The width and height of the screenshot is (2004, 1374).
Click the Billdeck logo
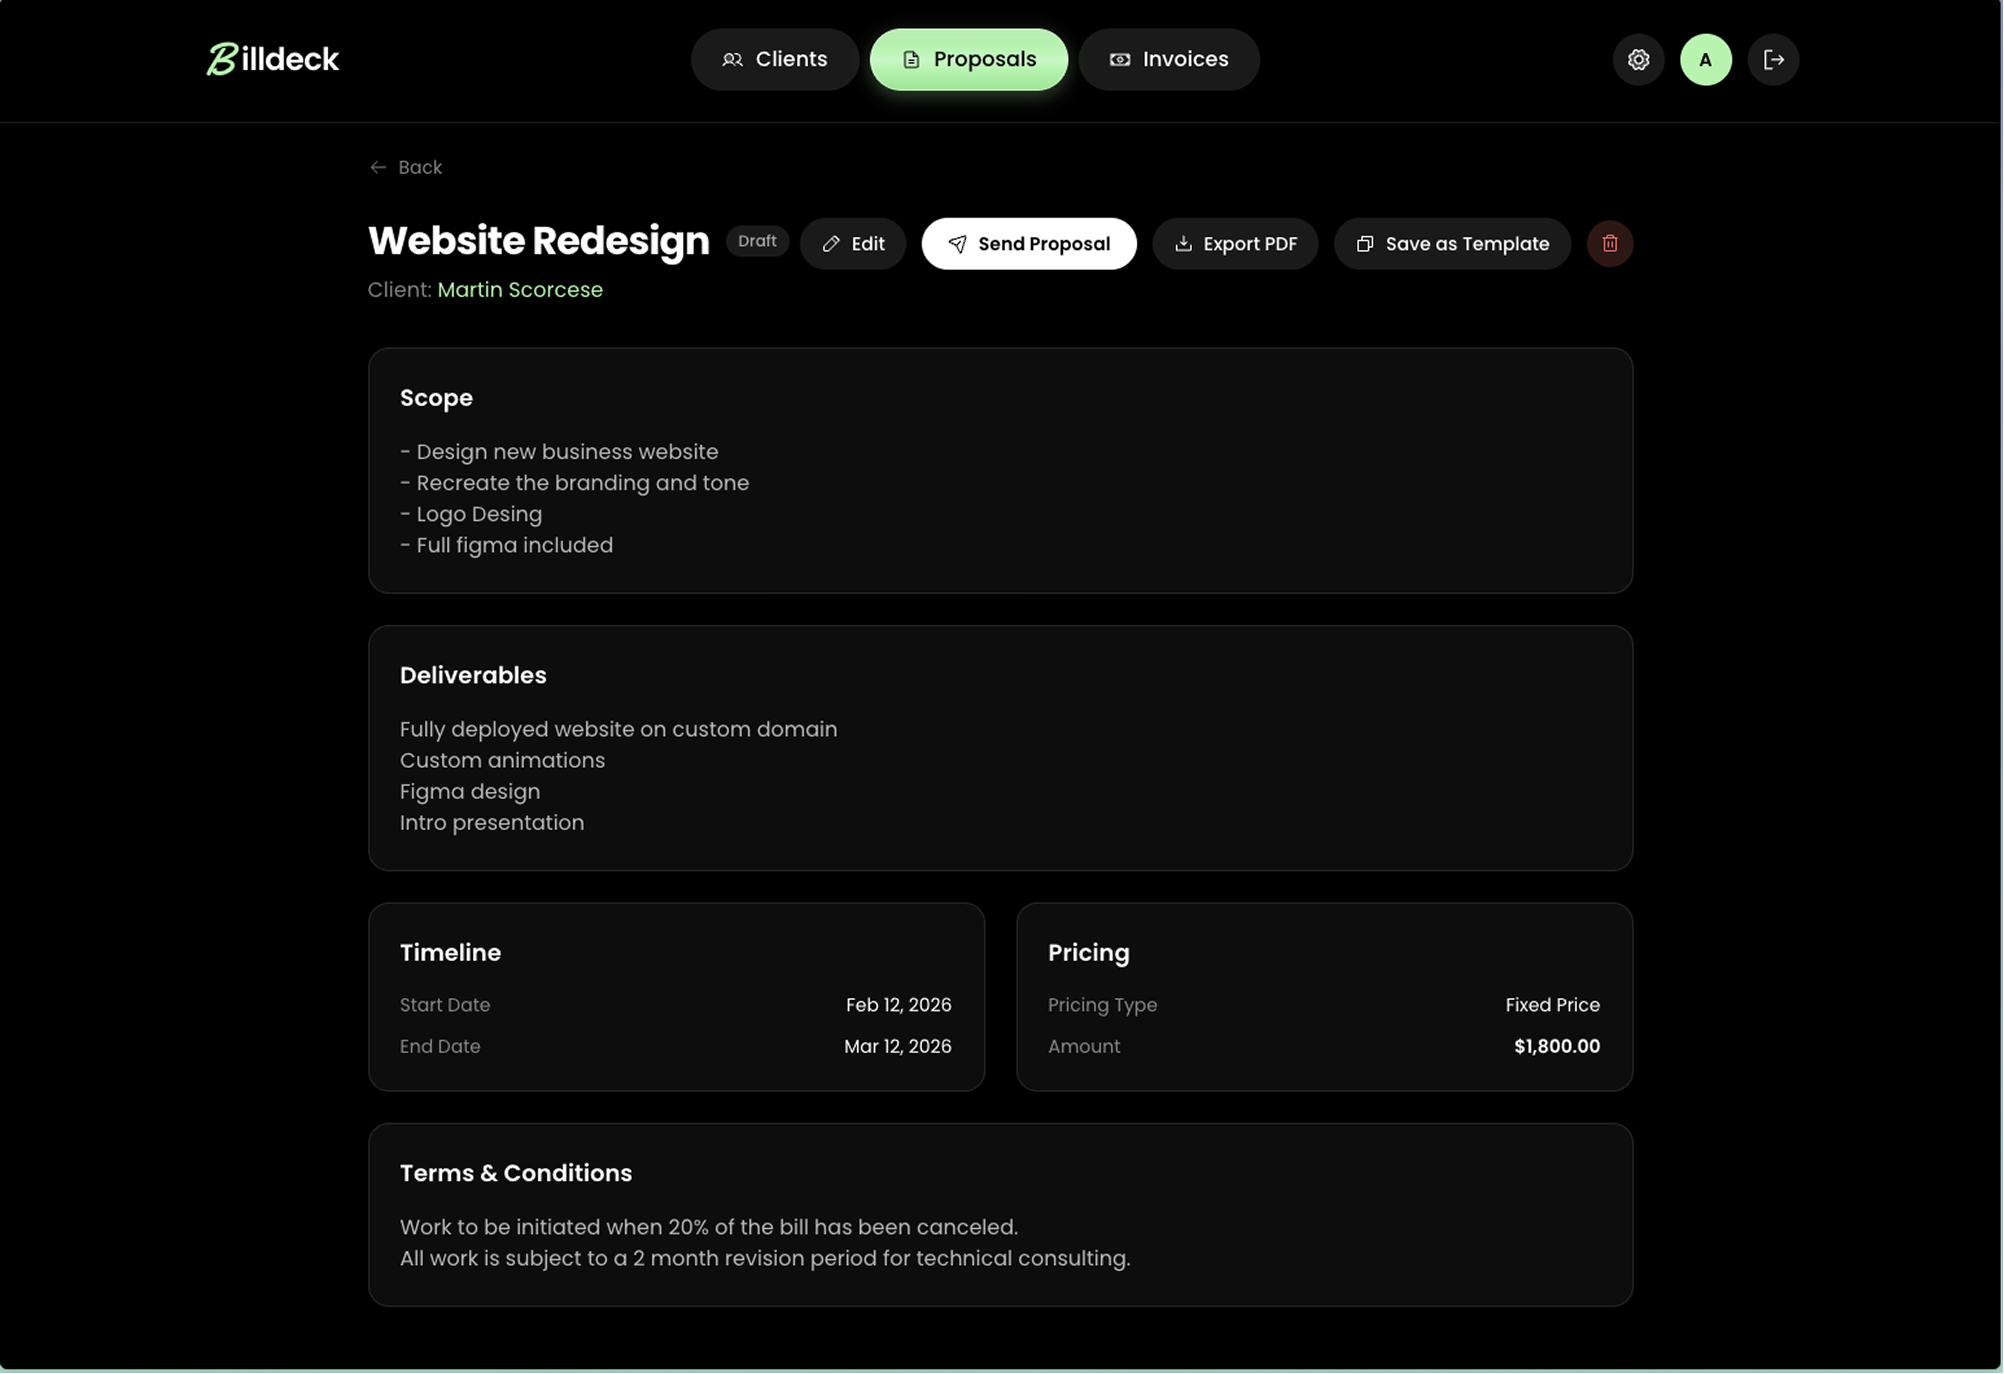[x=272, y=59]
